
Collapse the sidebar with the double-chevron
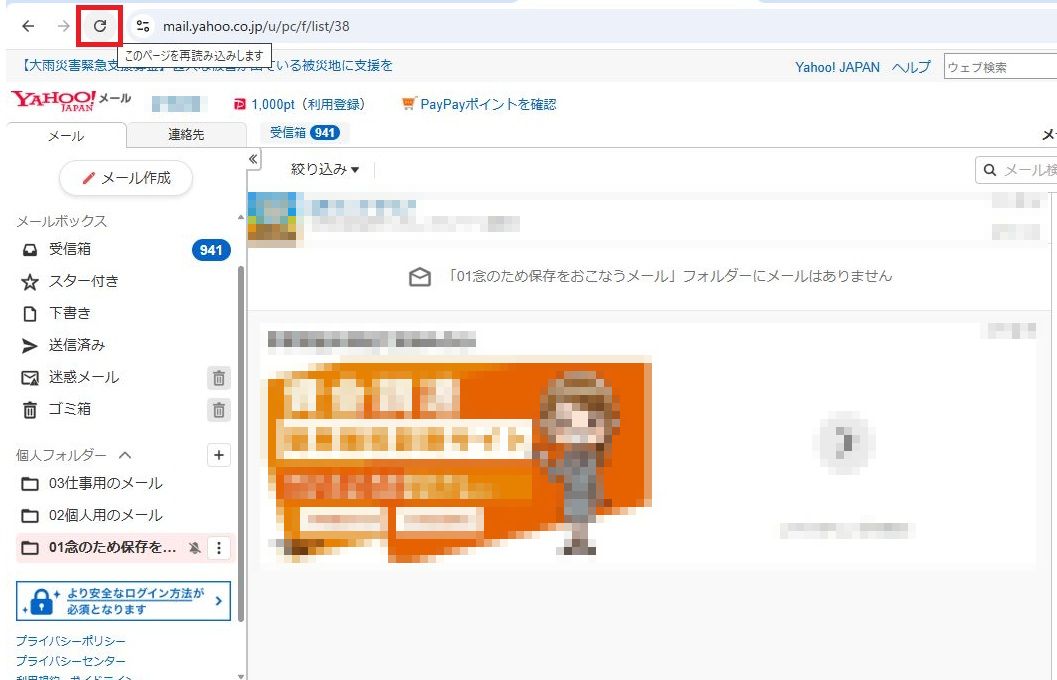tap(253, 159)
